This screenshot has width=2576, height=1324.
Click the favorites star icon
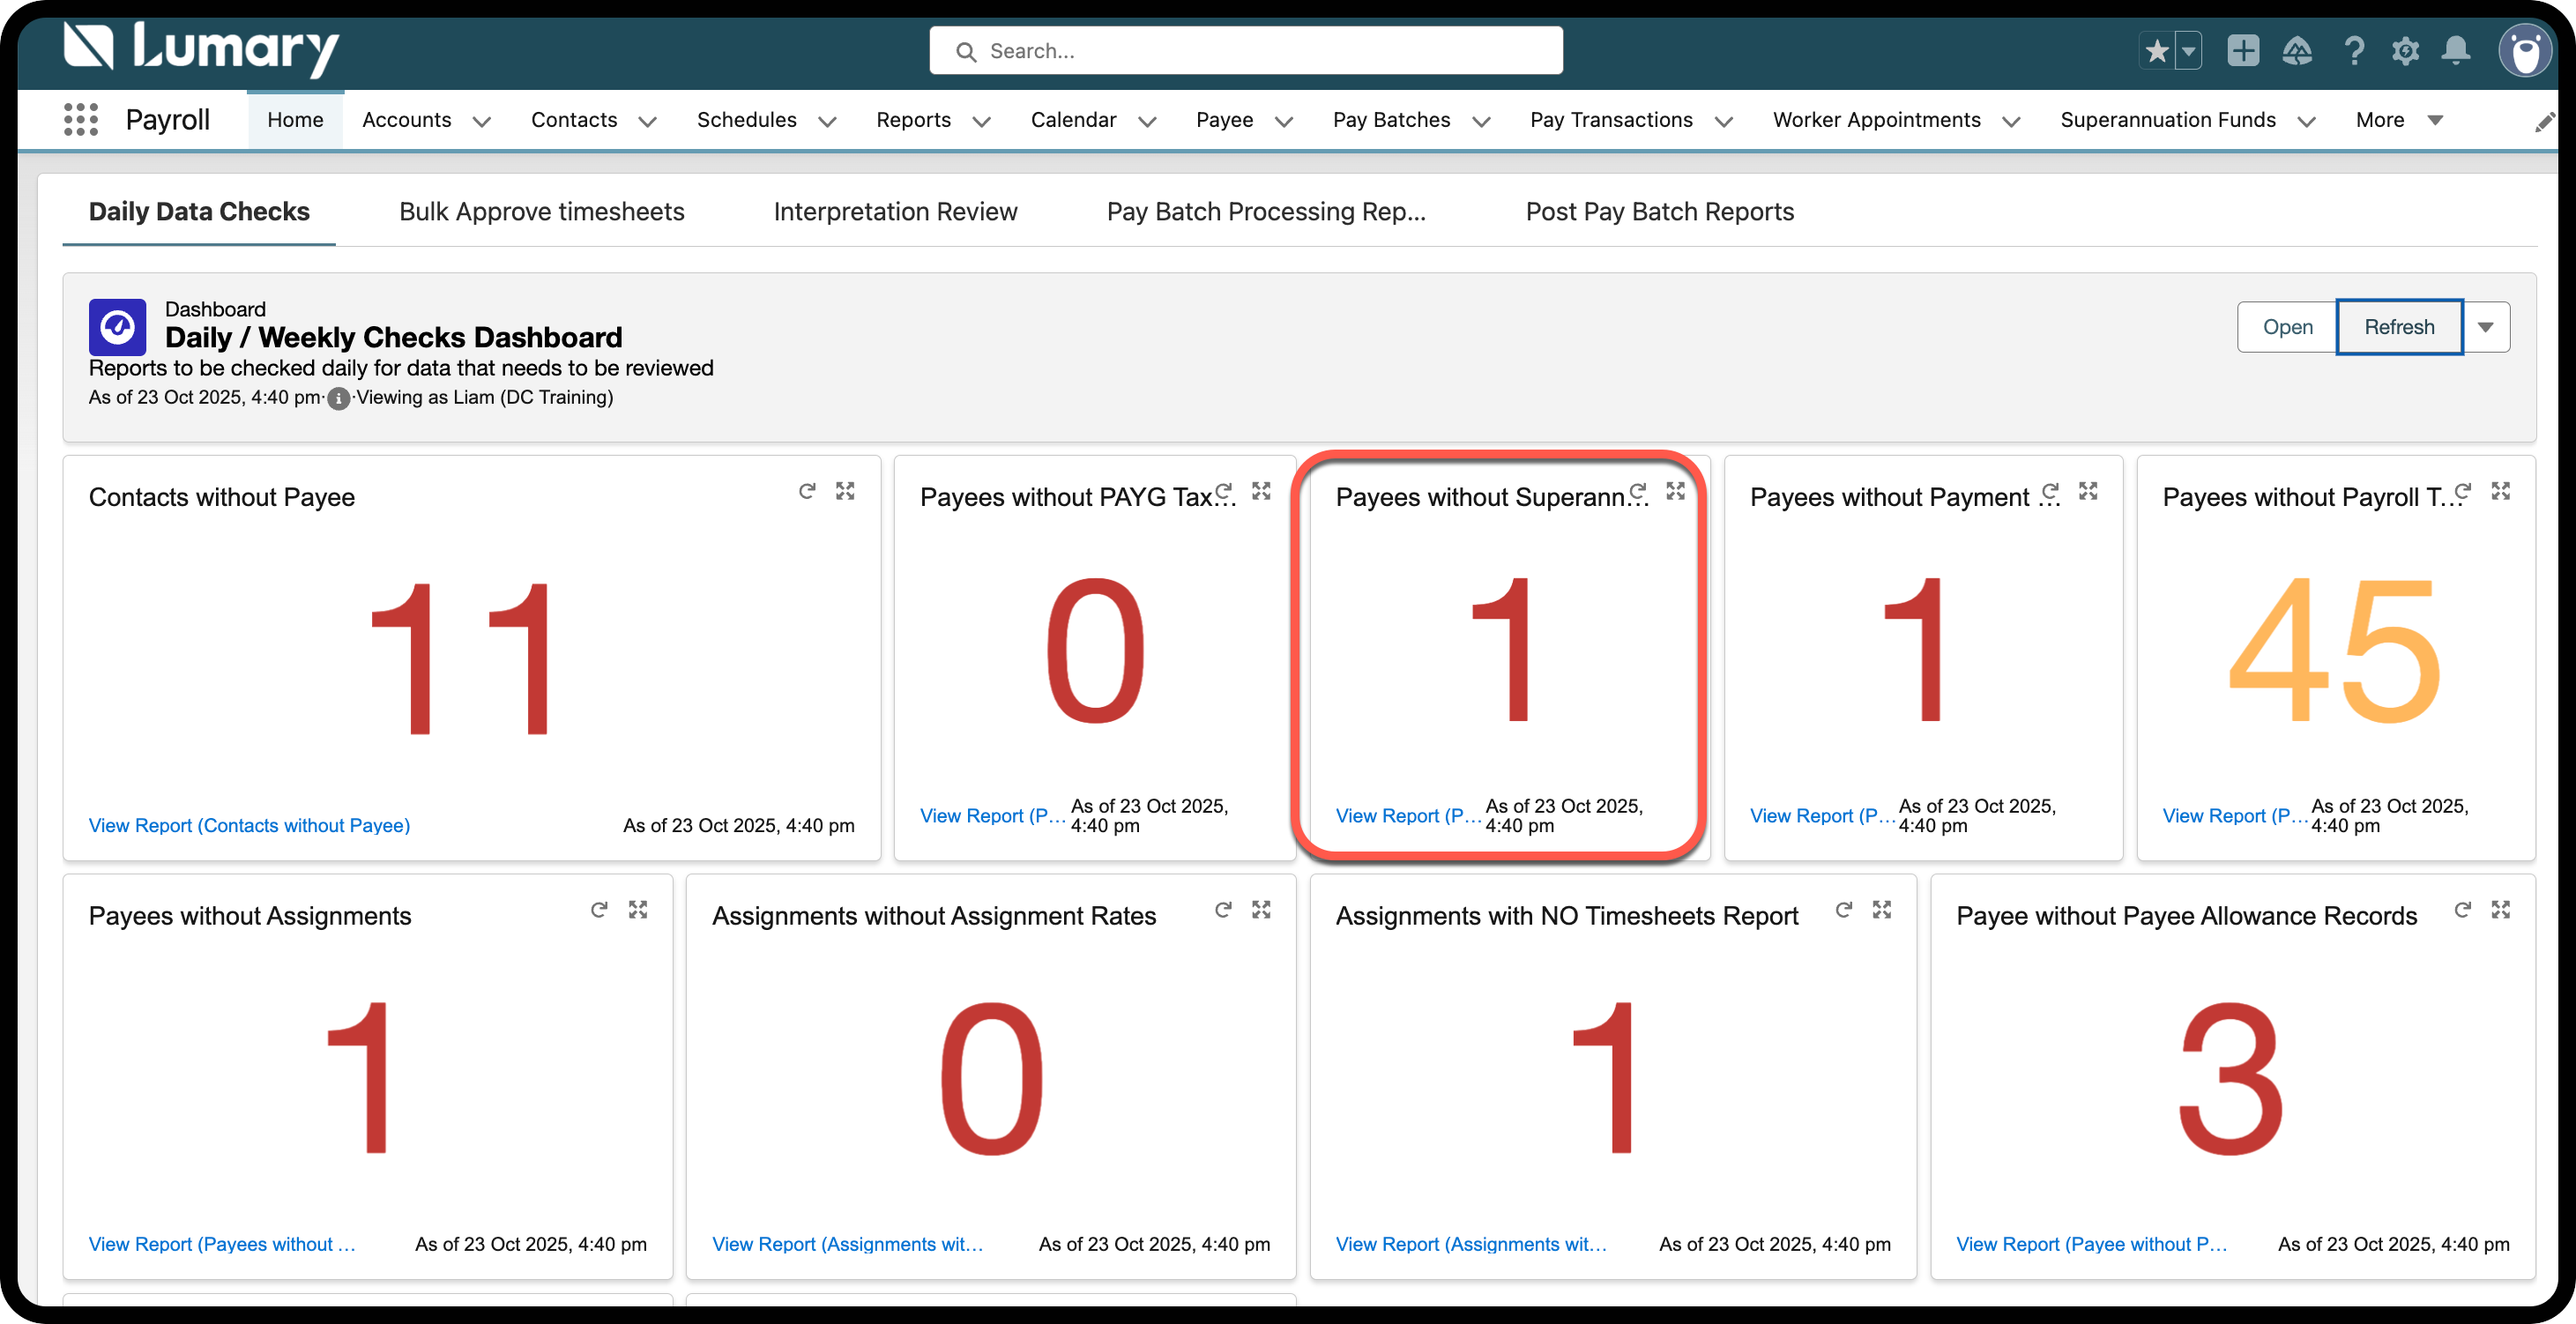coord(2157,51)
